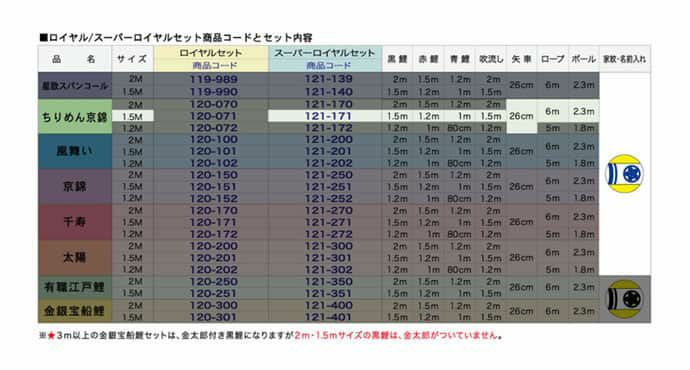
Task: Click super royal code 121-400
Action: click(328, 305)
